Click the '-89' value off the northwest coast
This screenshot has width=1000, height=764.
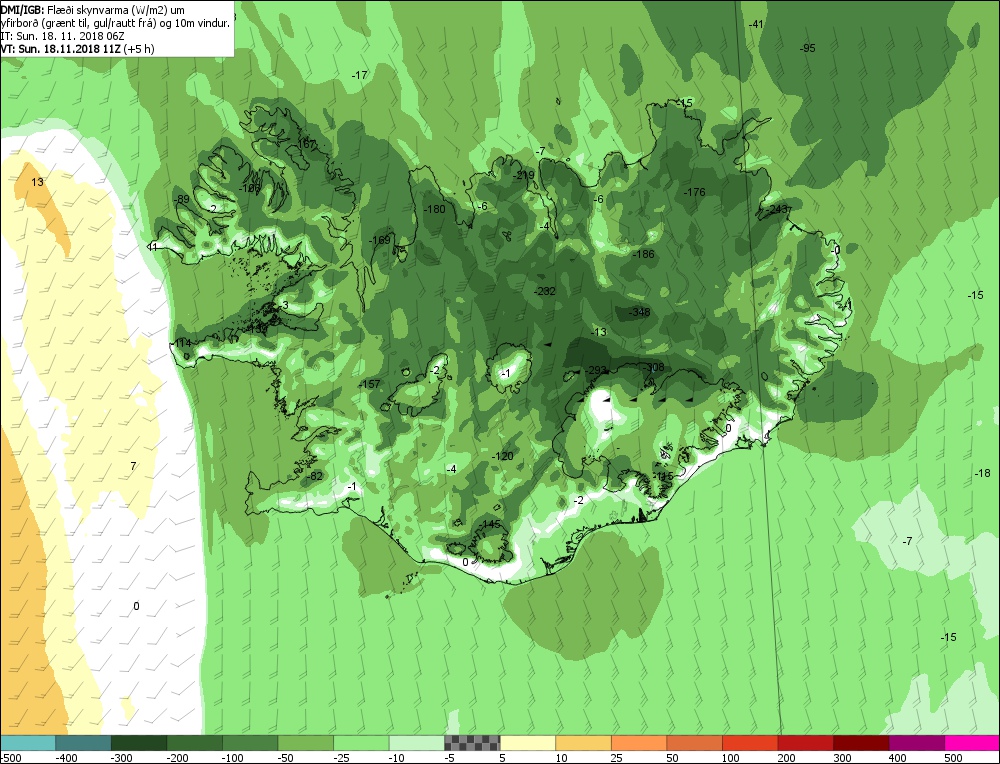pos(181,200)
